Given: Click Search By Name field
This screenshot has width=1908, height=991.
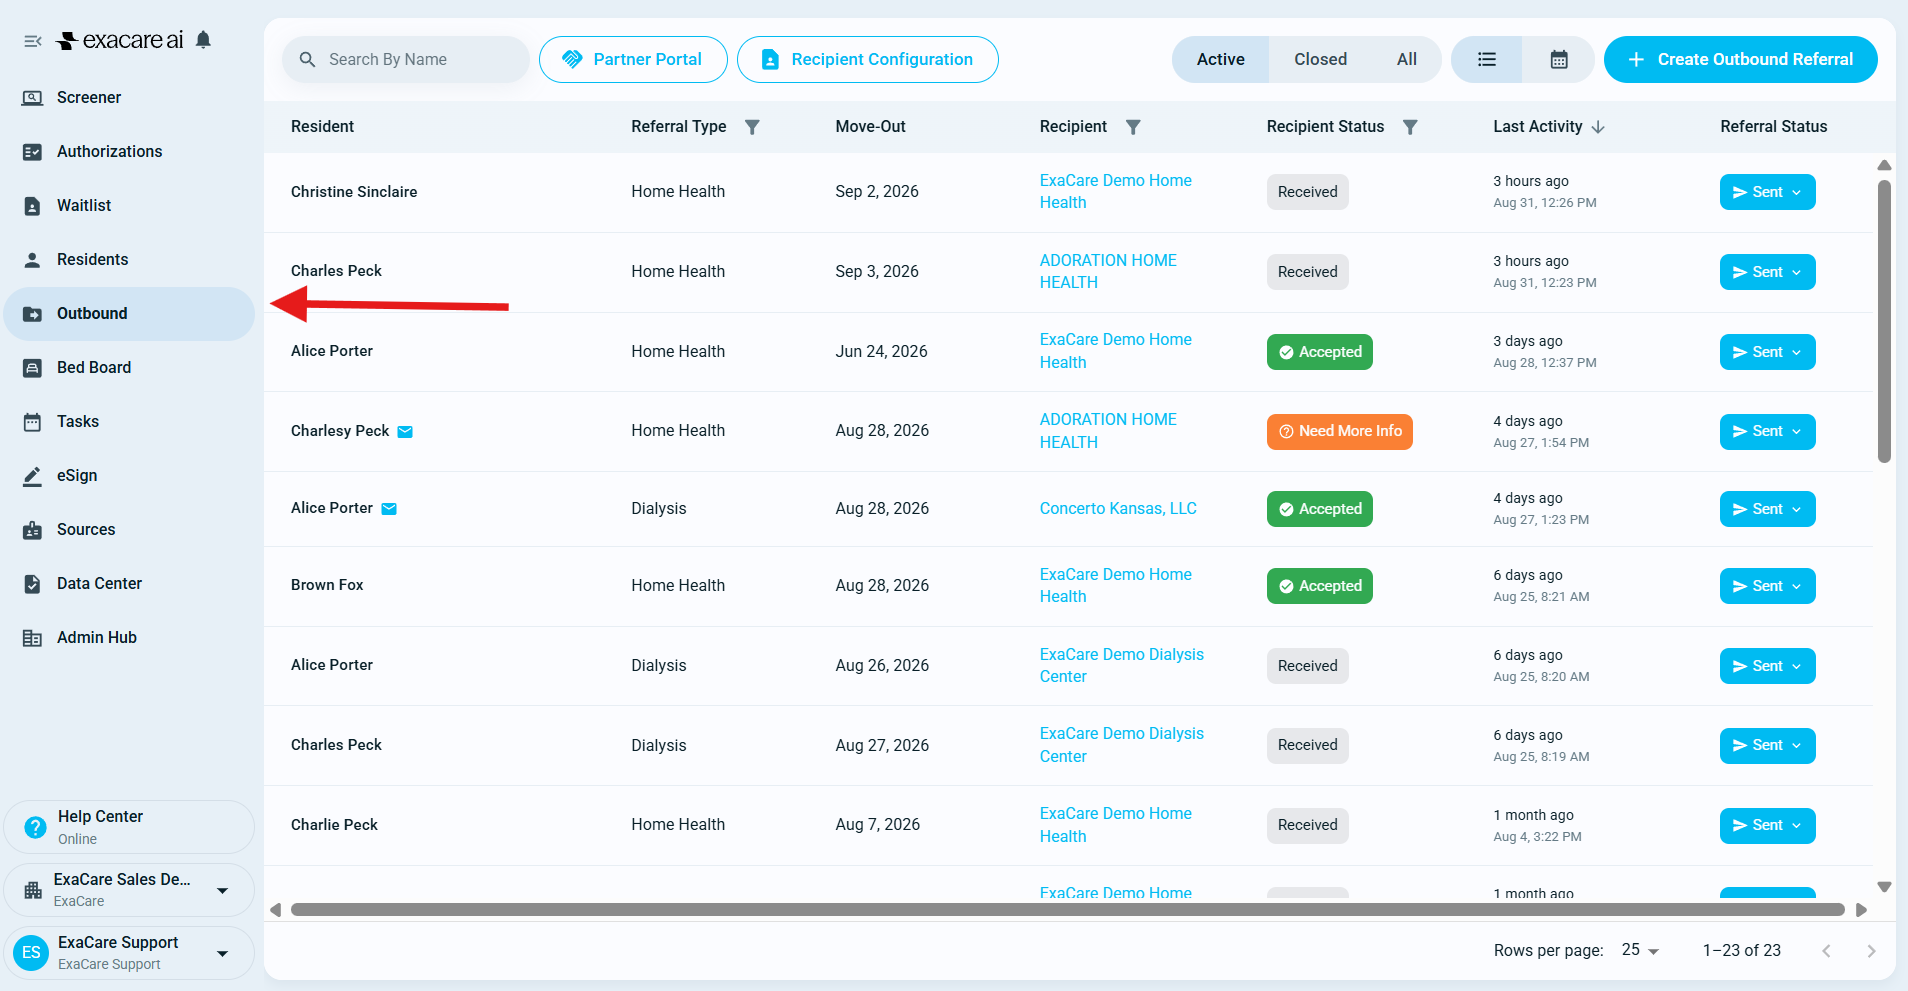Looking at the screenshot, I should (x=406, y=60).
